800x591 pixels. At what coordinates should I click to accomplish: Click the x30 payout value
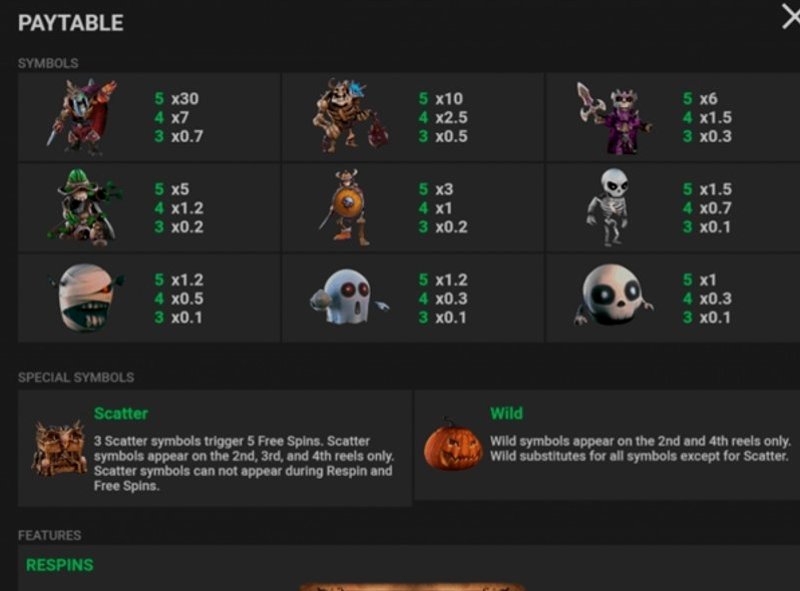(185, 98)
